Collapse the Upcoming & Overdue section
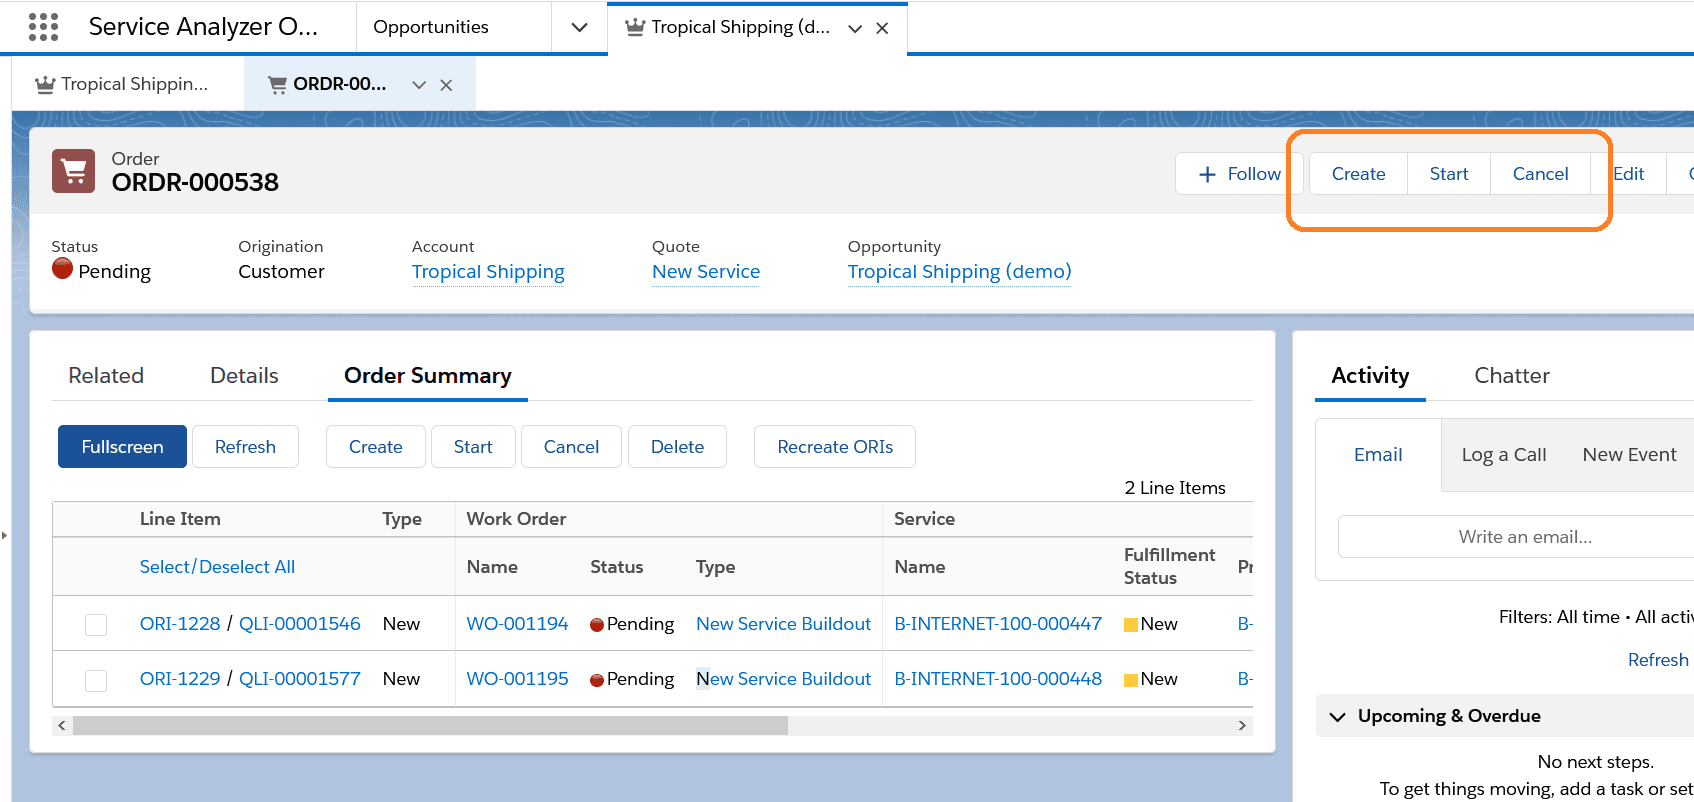 point(1337,716)
